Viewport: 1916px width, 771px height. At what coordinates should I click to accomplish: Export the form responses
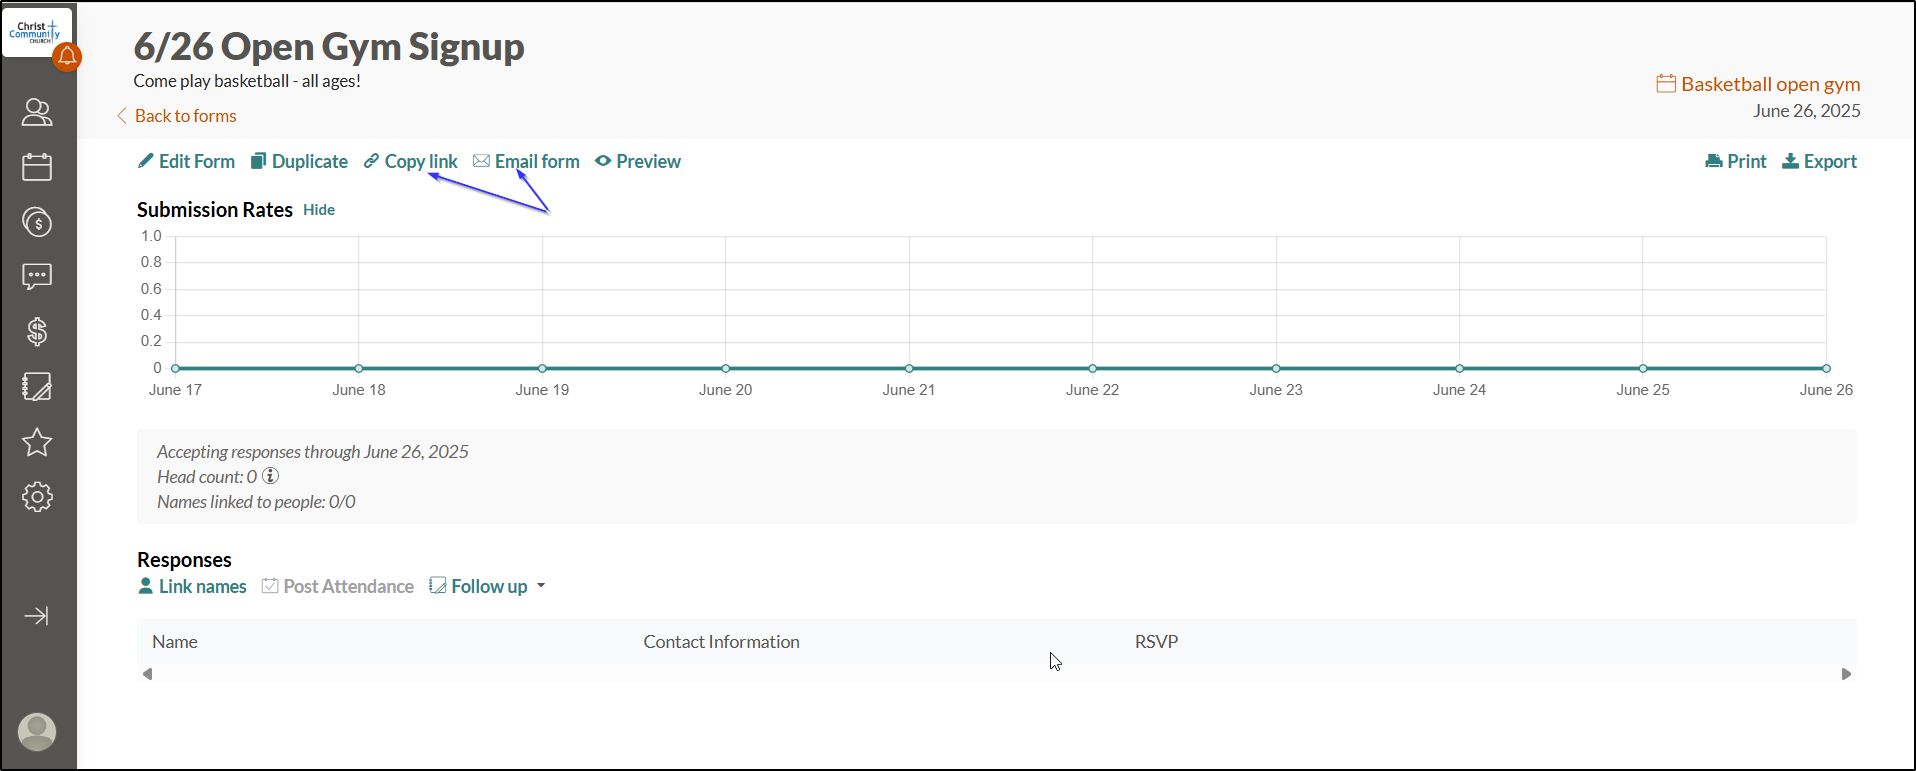pyautogui.click(x=1819, y=161)
